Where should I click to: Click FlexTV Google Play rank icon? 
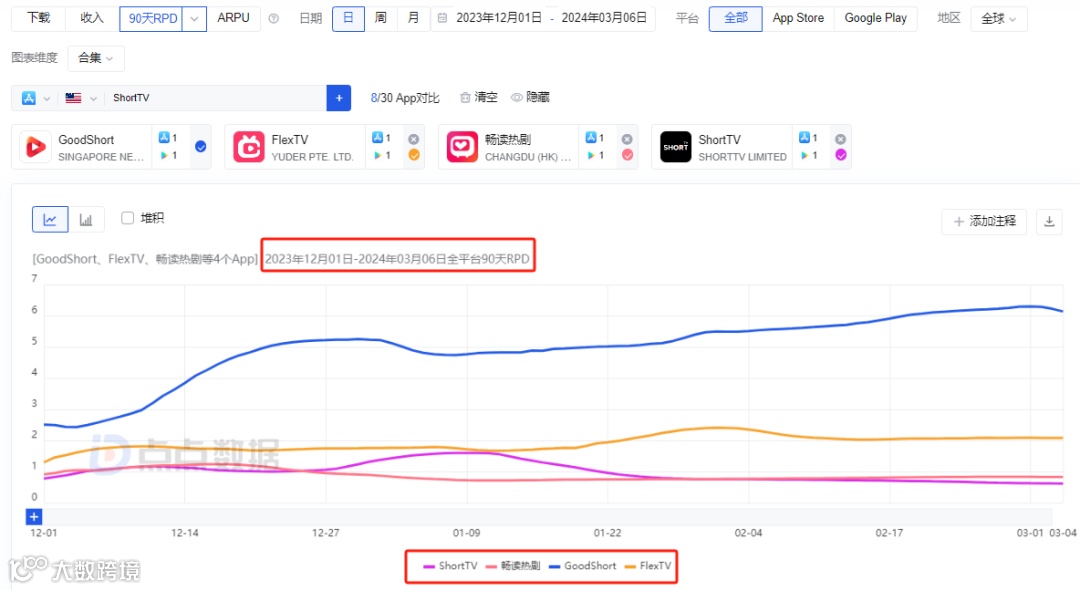tap(377, 156)
